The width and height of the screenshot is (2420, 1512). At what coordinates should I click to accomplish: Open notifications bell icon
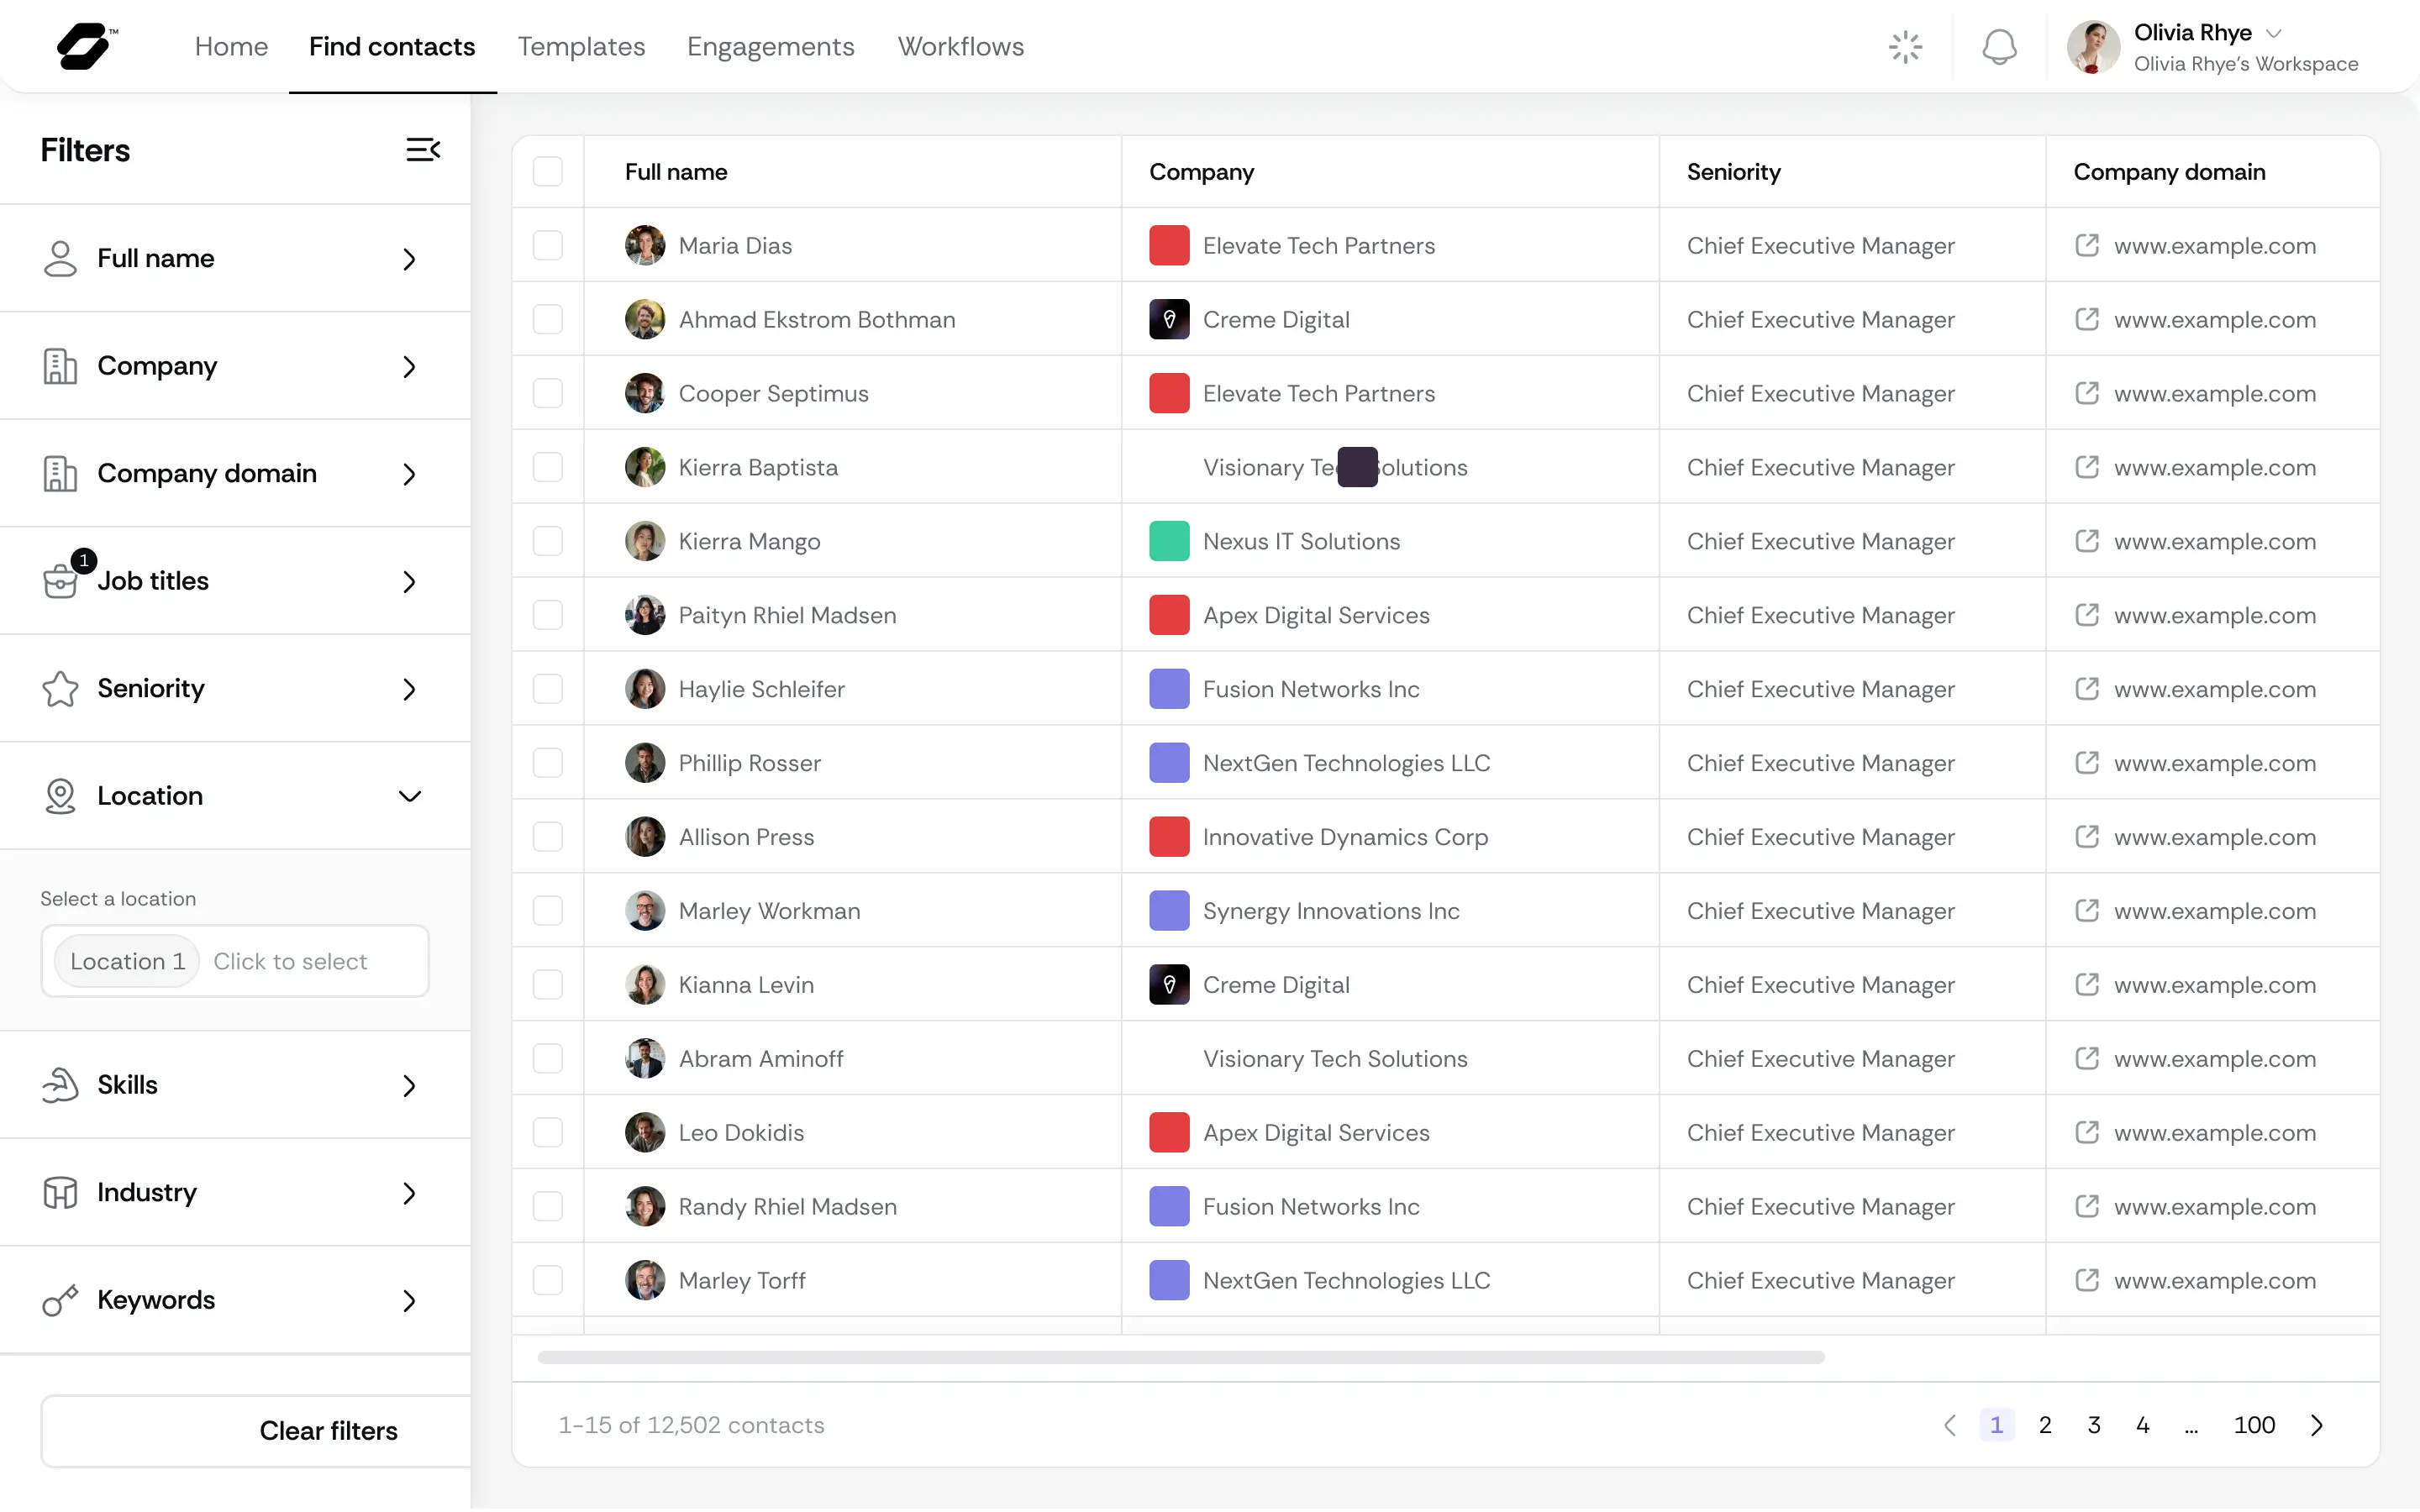(x=1999, y=47)
